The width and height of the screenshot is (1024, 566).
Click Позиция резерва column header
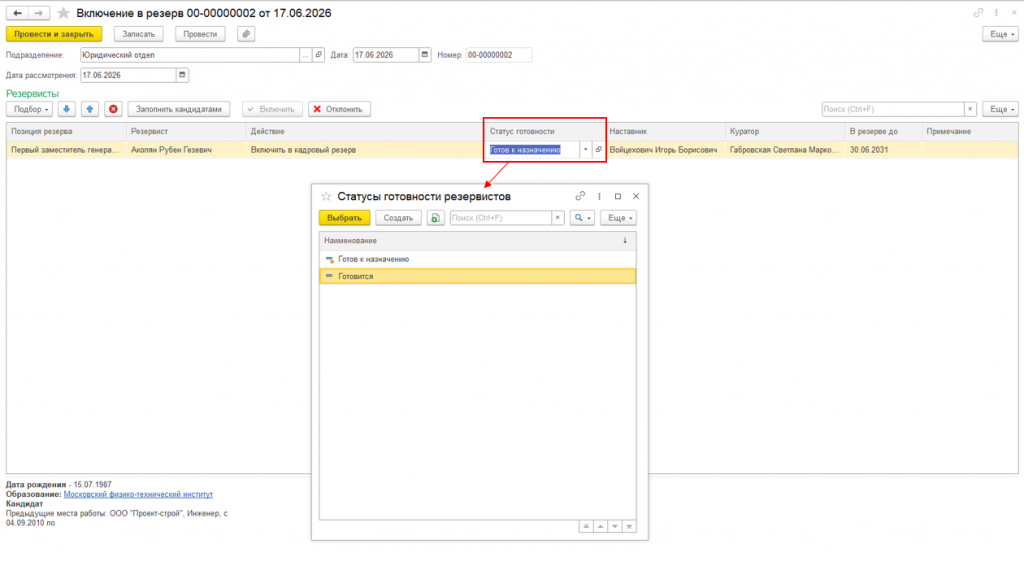[66, 131]
